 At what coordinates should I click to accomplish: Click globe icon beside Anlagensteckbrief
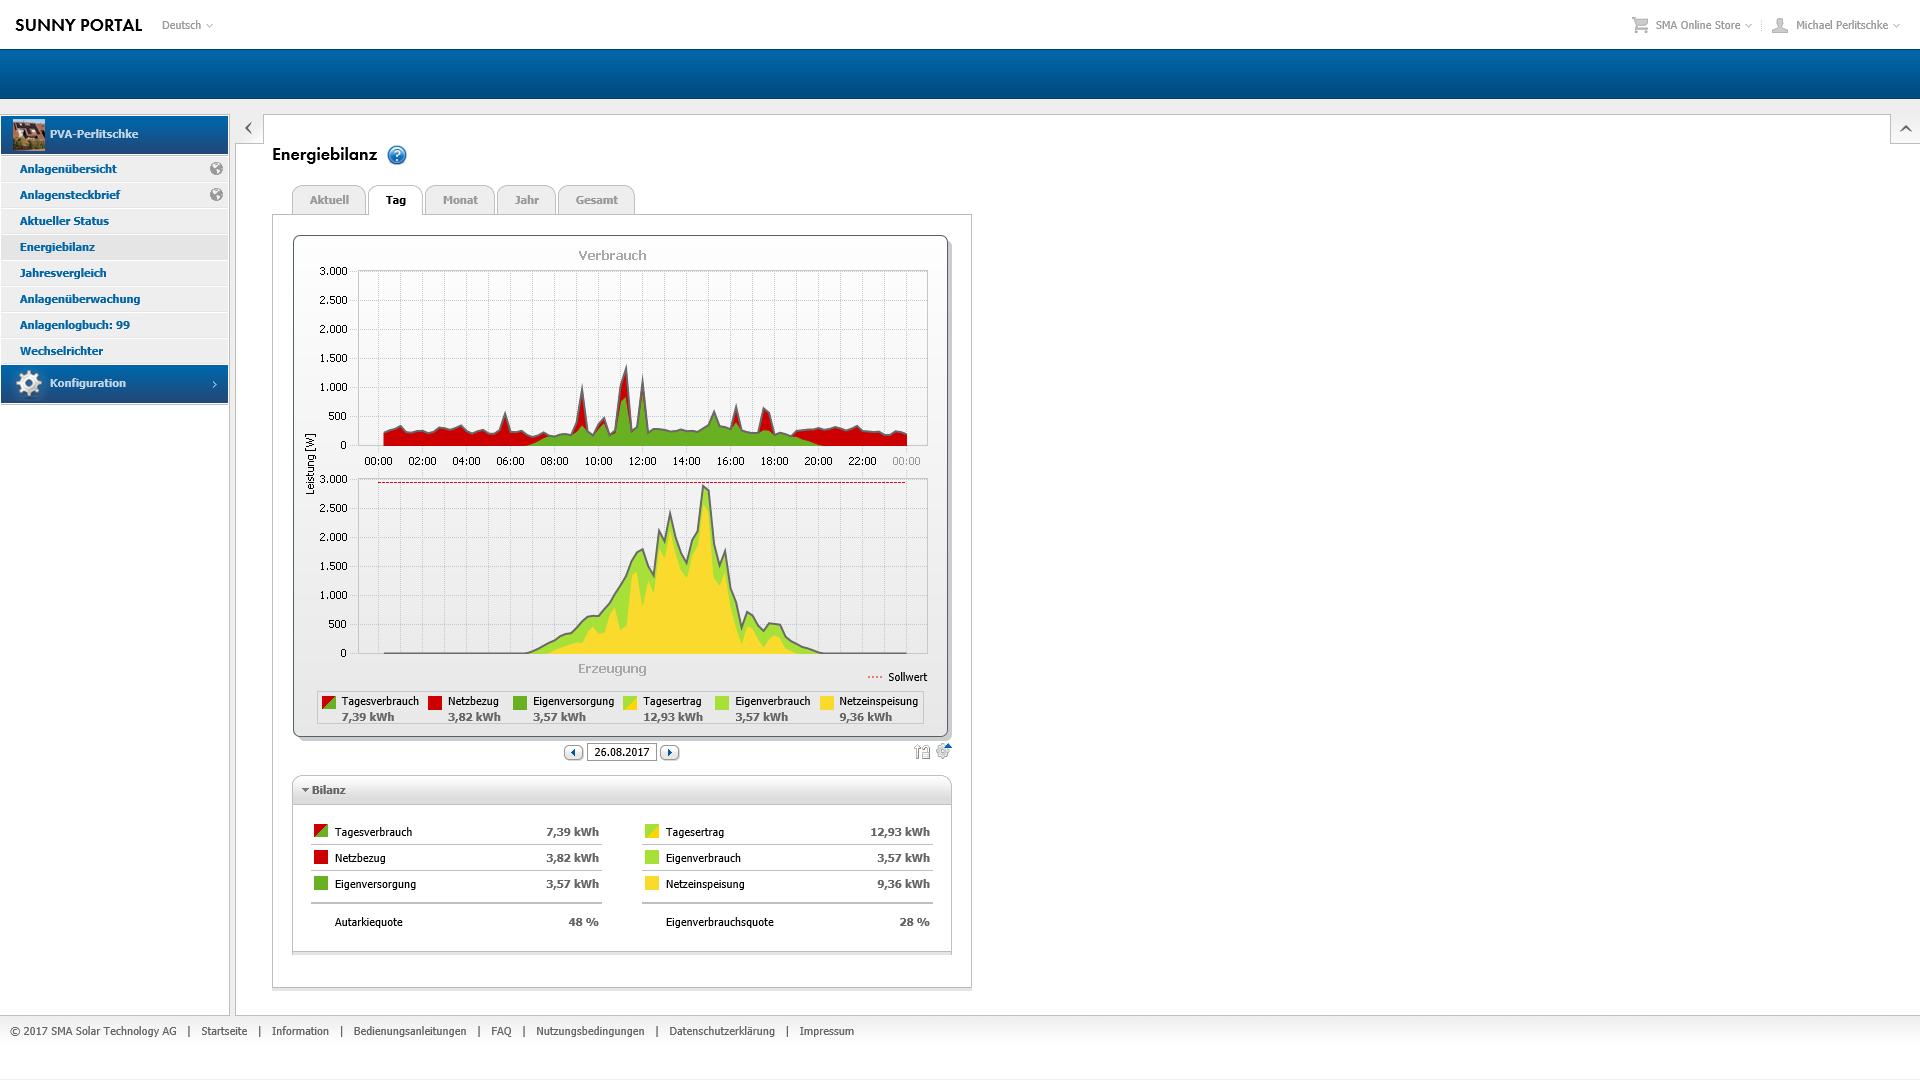point(216,195)
